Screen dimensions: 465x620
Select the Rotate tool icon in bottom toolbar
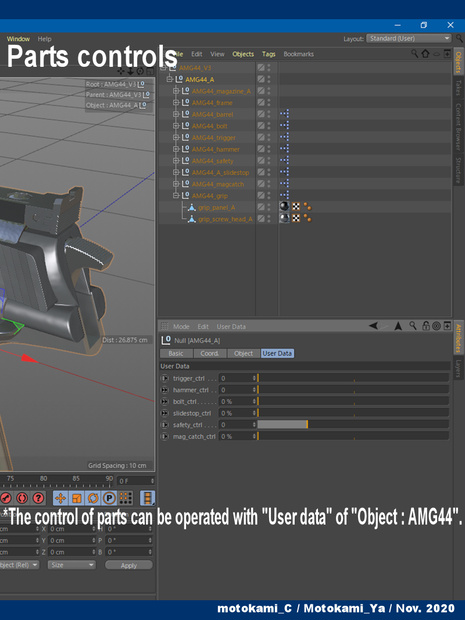(x=93, y=498)
